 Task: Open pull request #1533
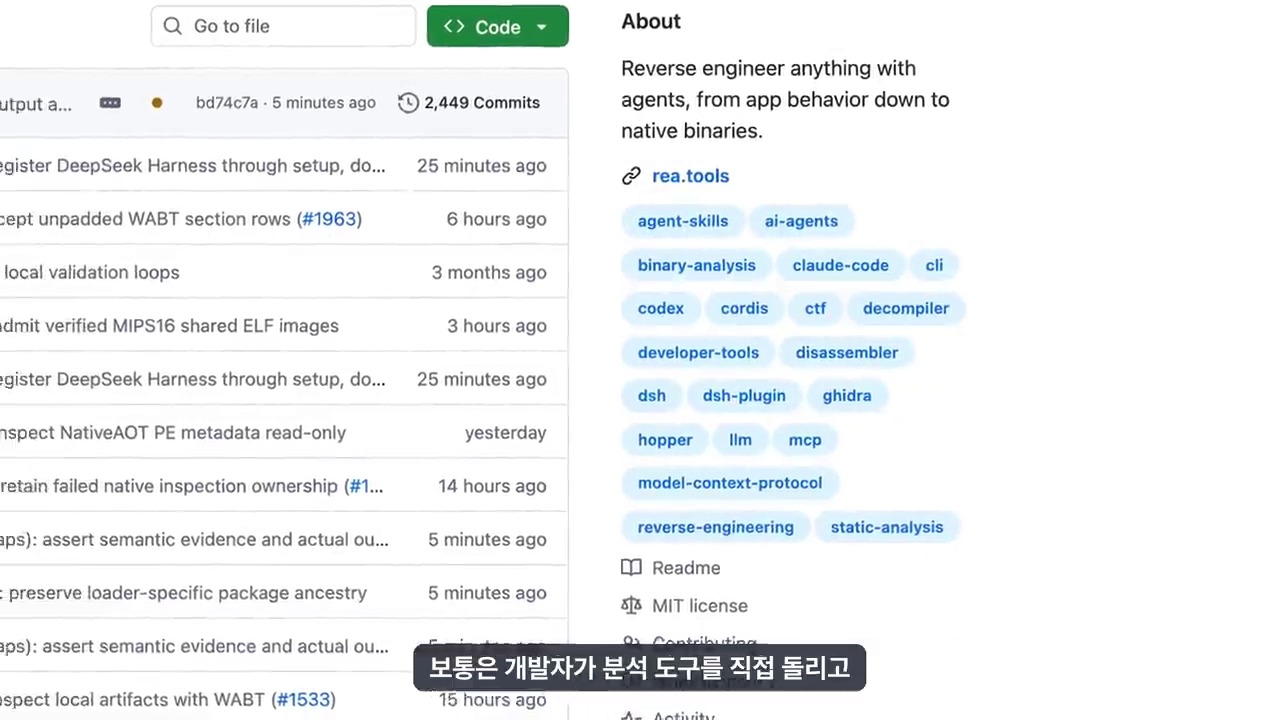pyautogui.click(x=303, y=700)
